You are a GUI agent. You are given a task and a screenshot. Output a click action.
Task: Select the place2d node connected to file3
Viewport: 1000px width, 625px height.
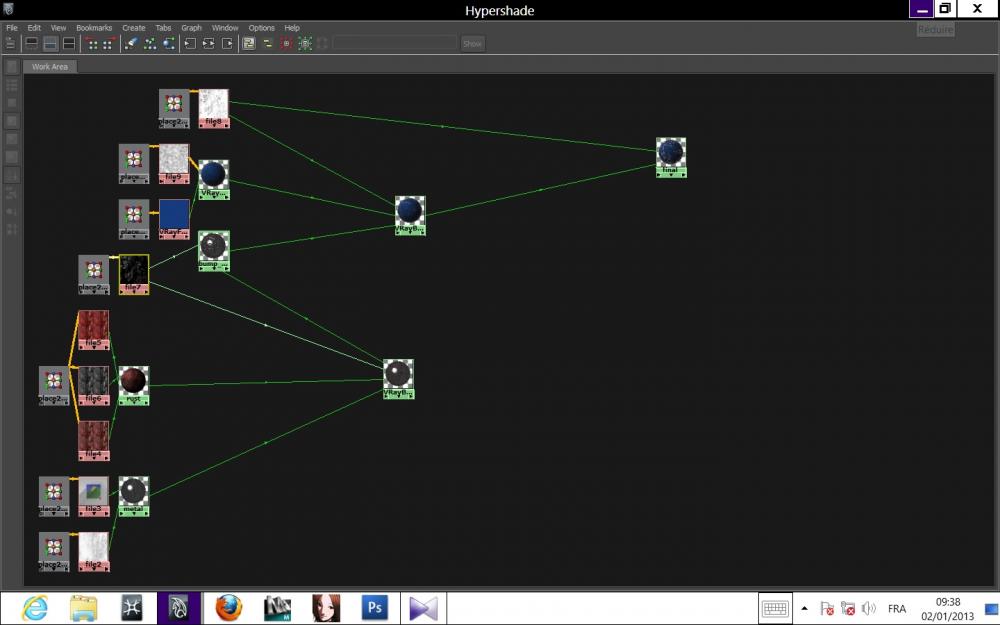(54, 496)
